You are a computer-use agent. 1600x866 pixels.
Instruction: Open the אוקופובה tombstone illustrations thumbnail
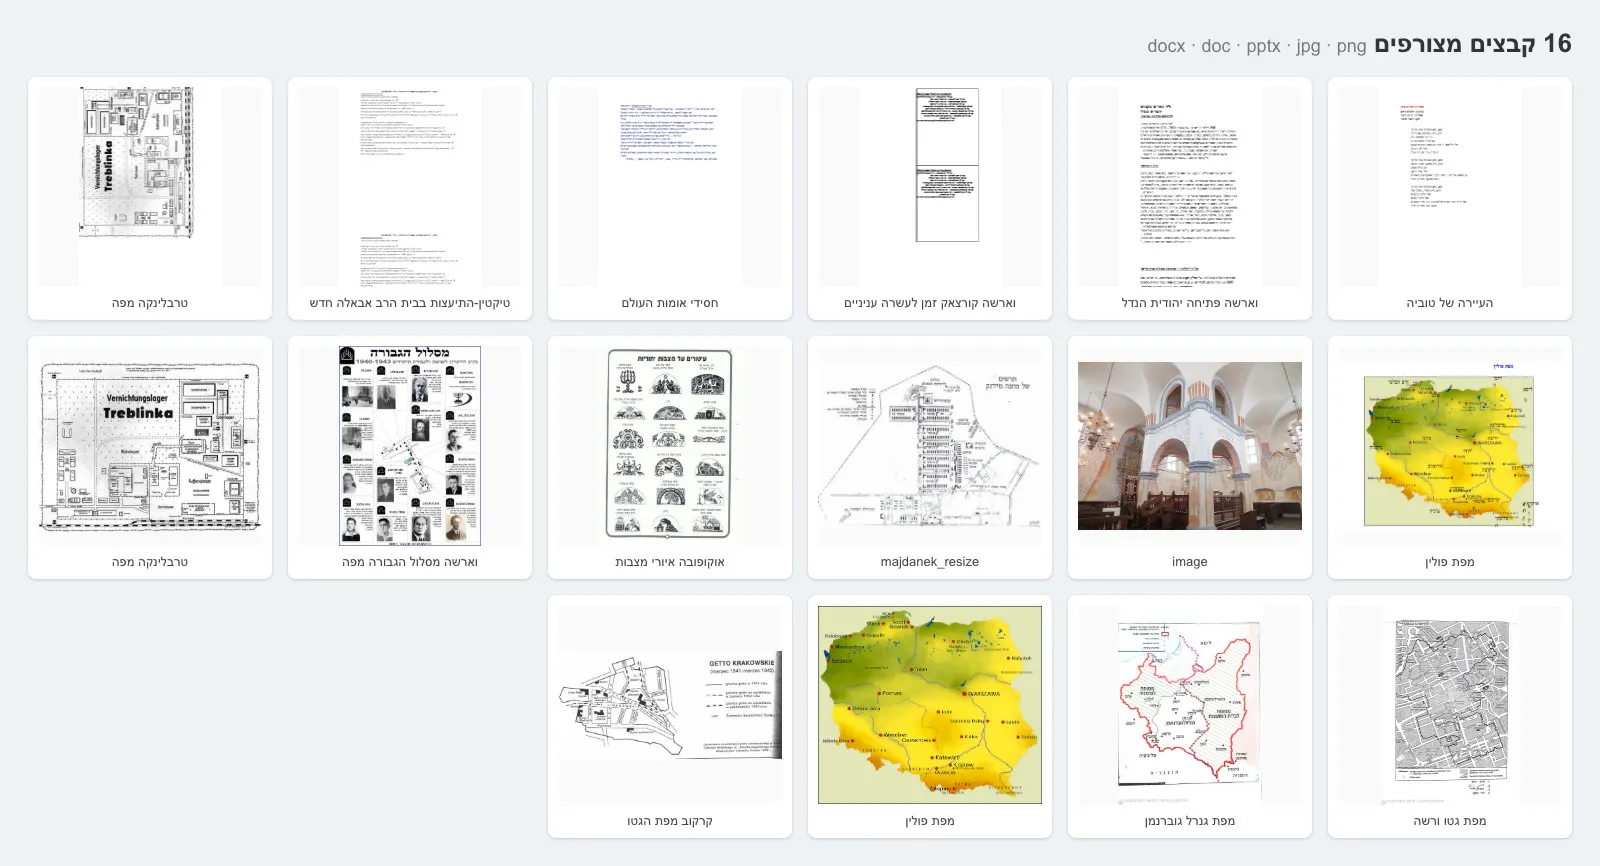click(670, 445)
